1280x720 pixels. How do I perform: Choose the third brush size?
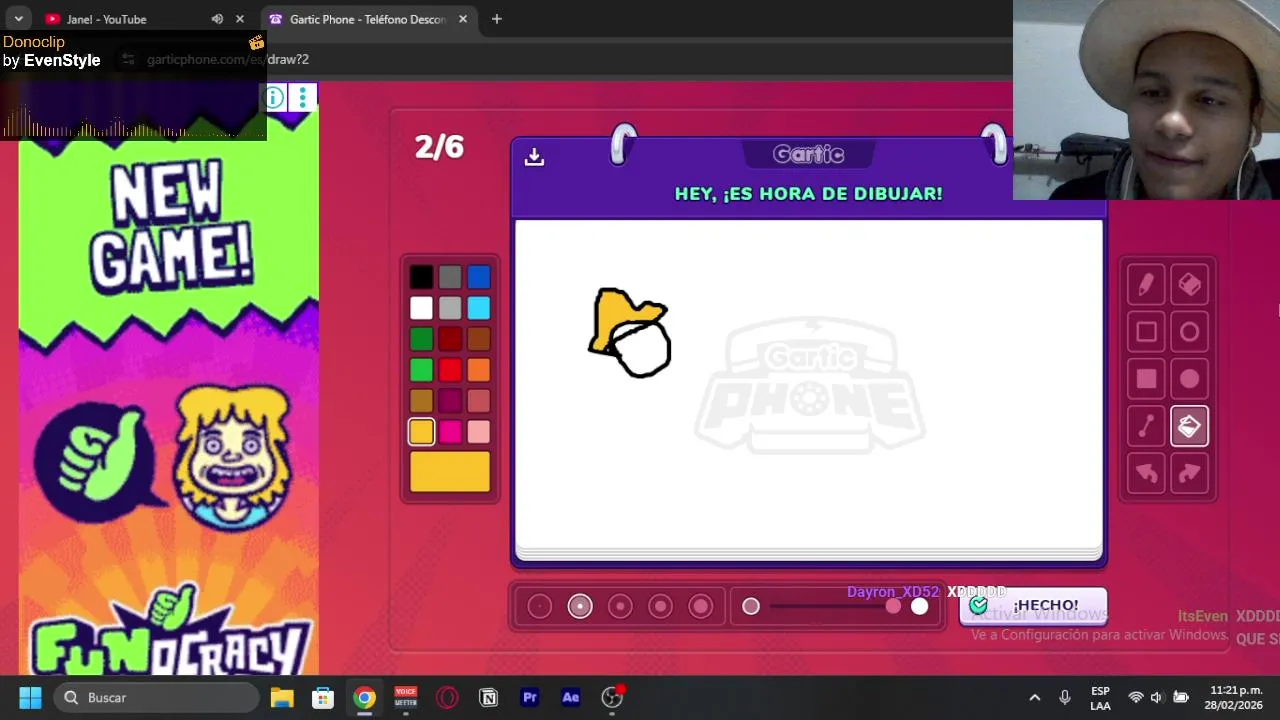pyautogui.click(x=620, y=606)
